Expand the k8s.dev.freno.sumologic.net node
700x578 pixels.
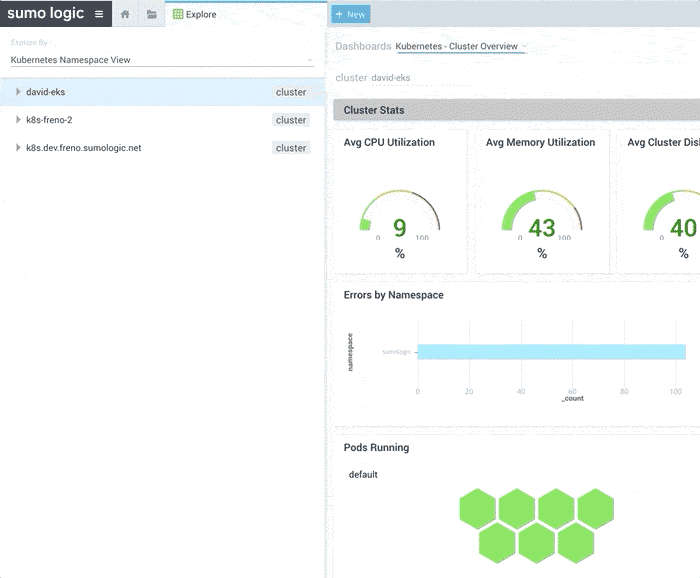[18, 148]
